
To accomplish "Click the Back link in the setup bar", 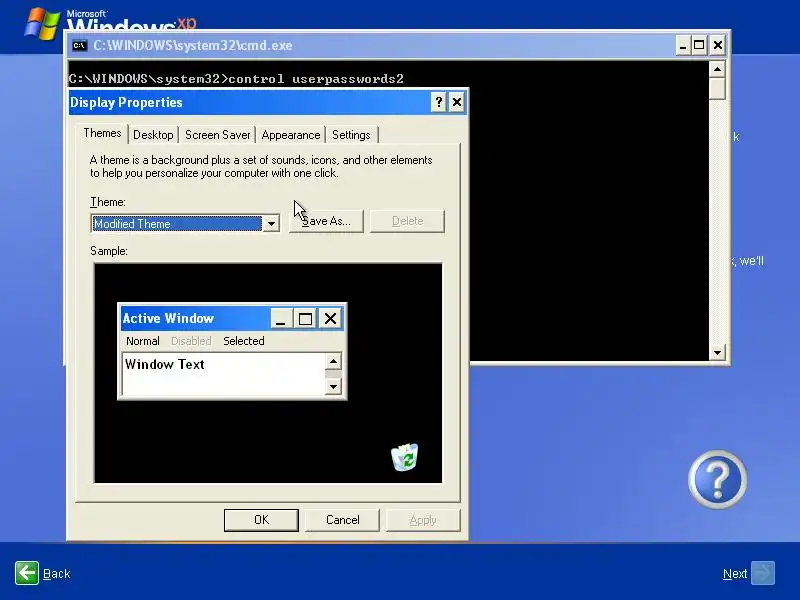I will [x=57, y=573].
